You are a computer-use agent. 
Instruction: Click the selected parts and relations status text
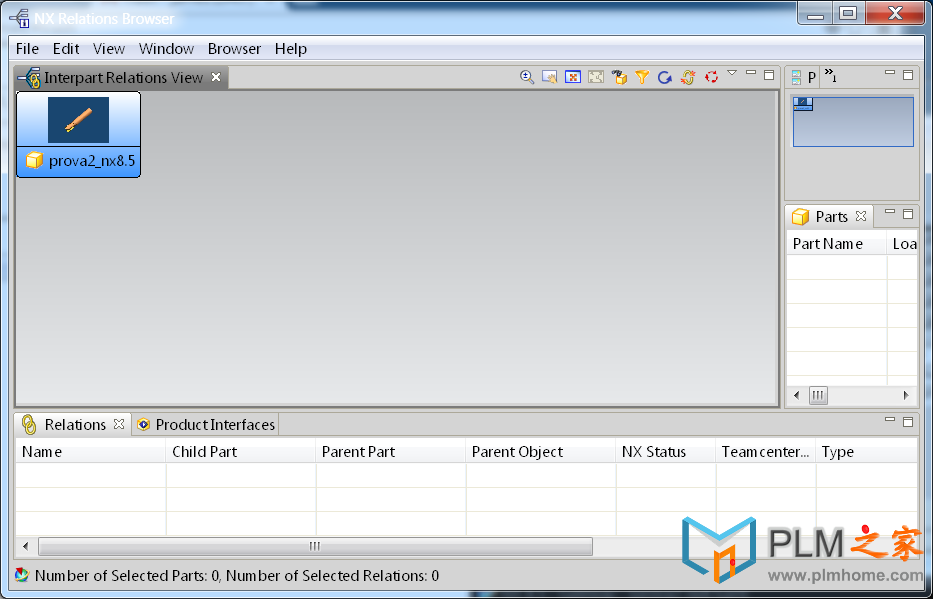[x=237, y=576]
